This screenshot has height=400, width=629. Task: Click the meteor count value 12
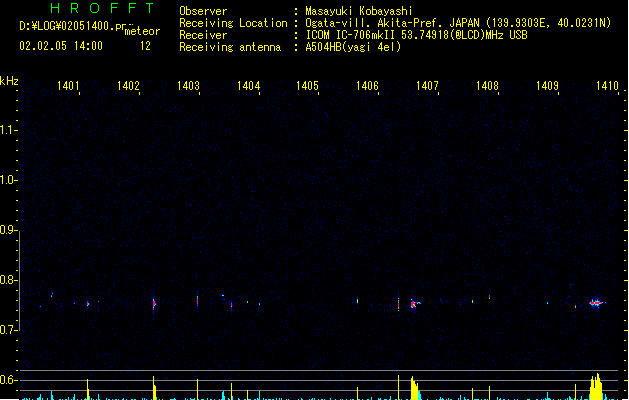tap(145, 46)
